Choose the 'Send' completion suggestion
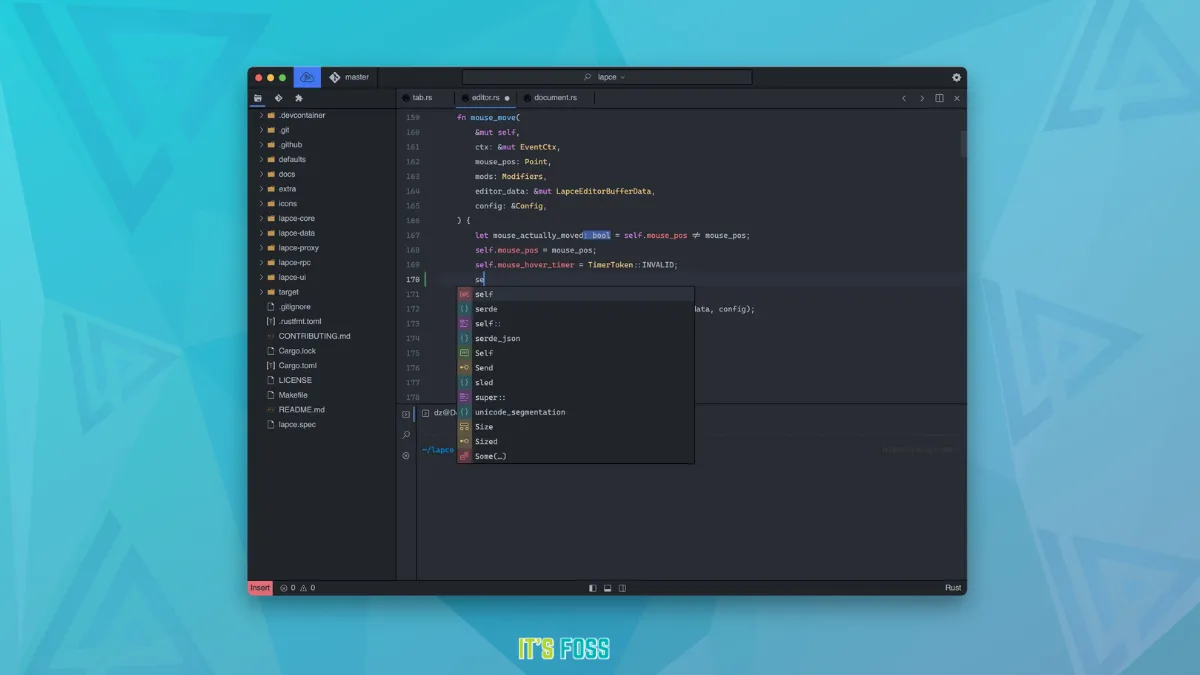 click(575, 368)
